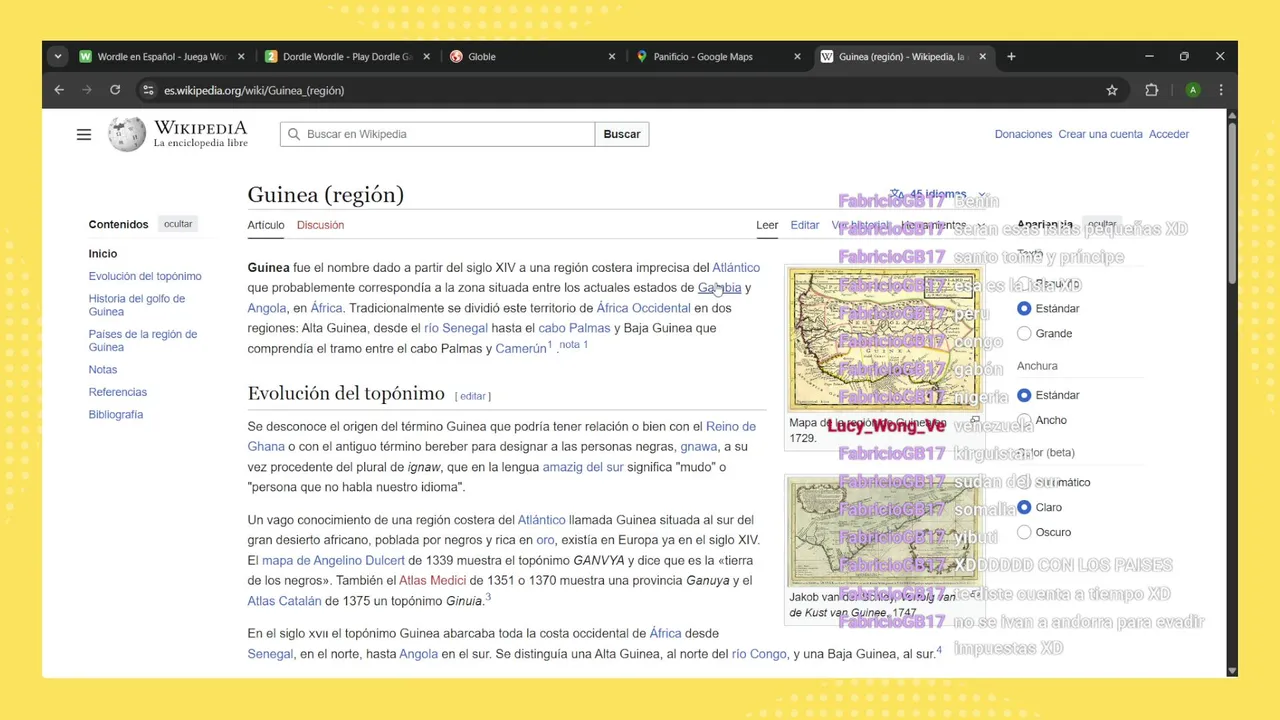Image resolution: width=1280 pixels, height=720 pixels.
Task: Select the Ancho width radio
Action: (1024, 420)
